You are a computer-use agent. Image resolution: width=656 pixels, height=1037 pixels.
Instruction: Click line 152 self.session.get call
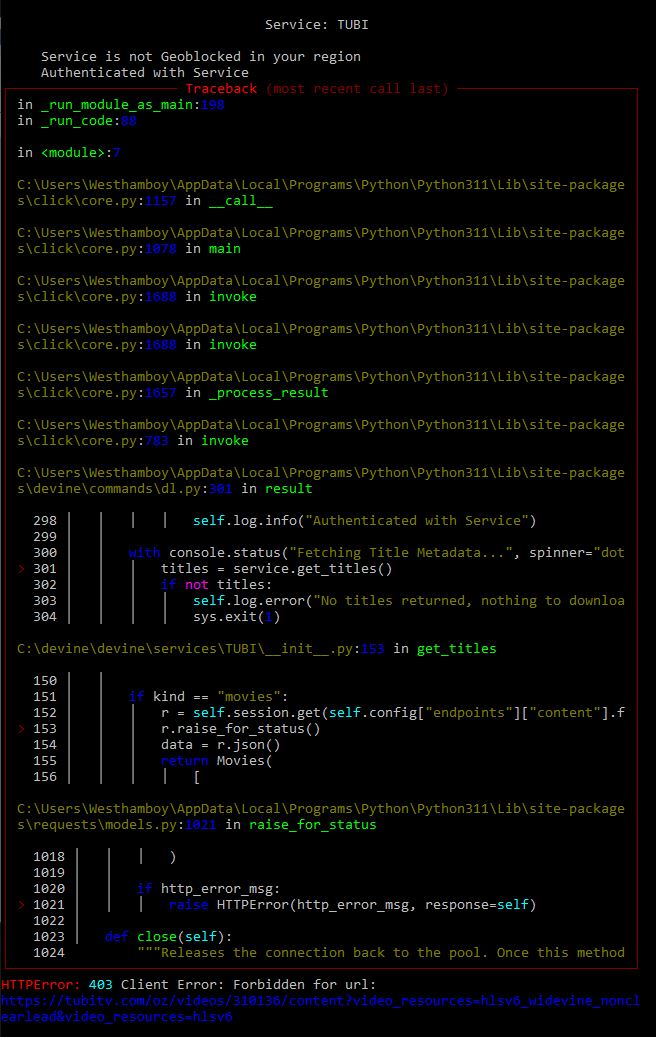[x=393, y=712]
